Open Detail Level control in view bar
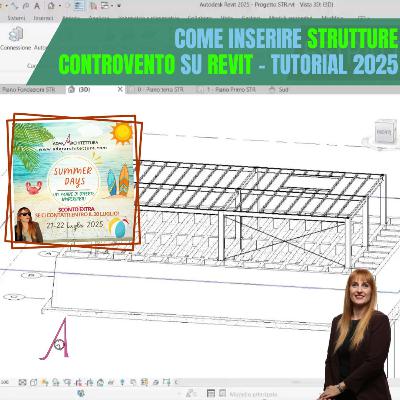Image resolution: width=400 pixels, height=400 pixels. coord(22,382)
